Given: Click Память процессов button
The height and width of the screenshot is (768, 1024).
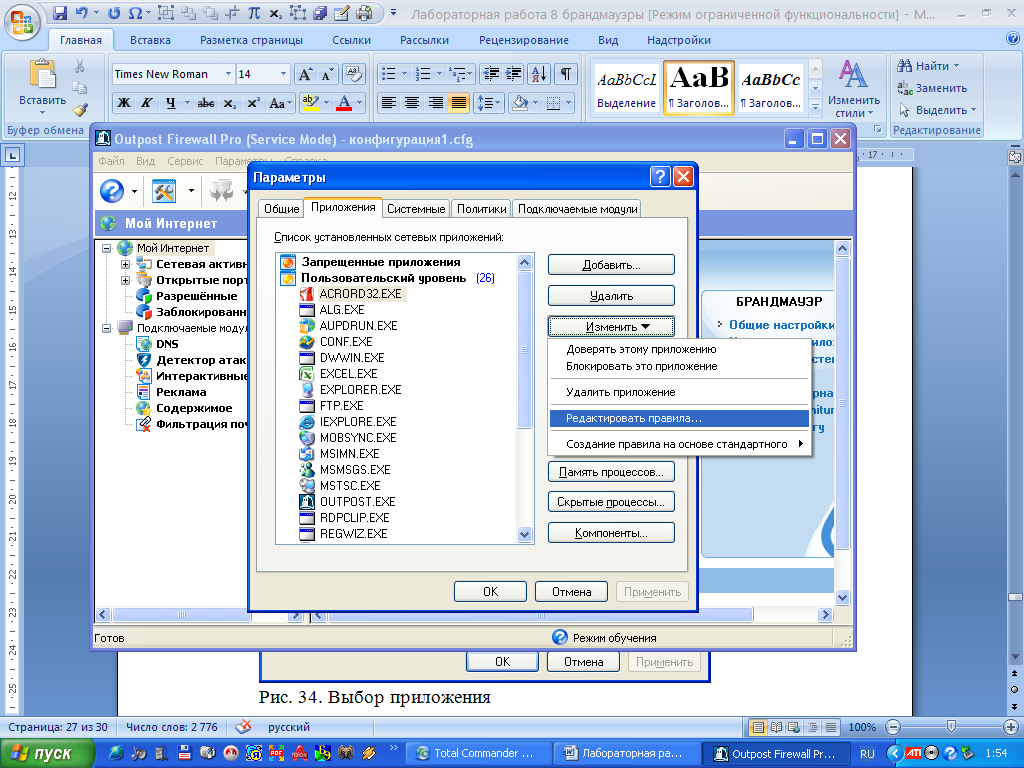Looking at the screenshot, I should [x=611, y=472].
